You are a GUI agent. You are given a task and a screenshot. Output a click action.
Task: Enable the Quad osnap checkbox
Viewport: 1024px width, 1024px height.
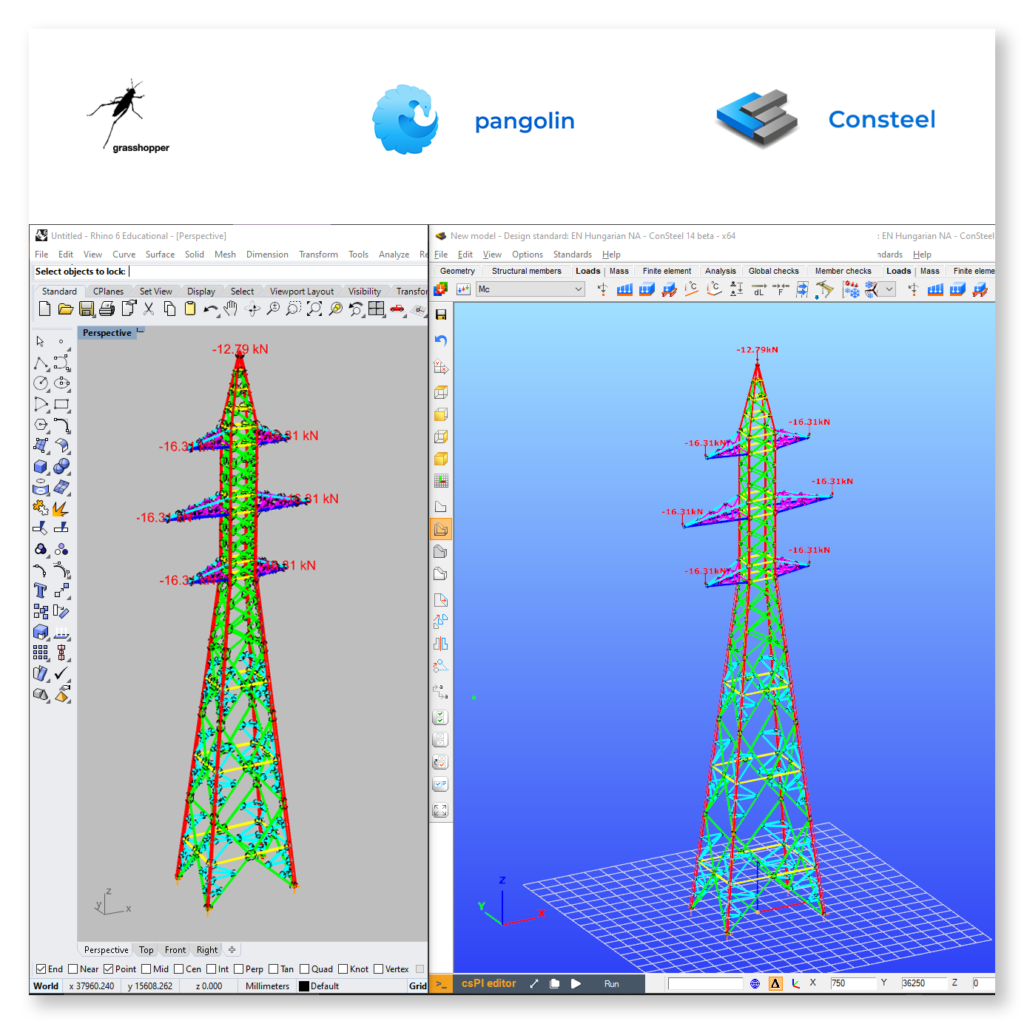point(304,969)
